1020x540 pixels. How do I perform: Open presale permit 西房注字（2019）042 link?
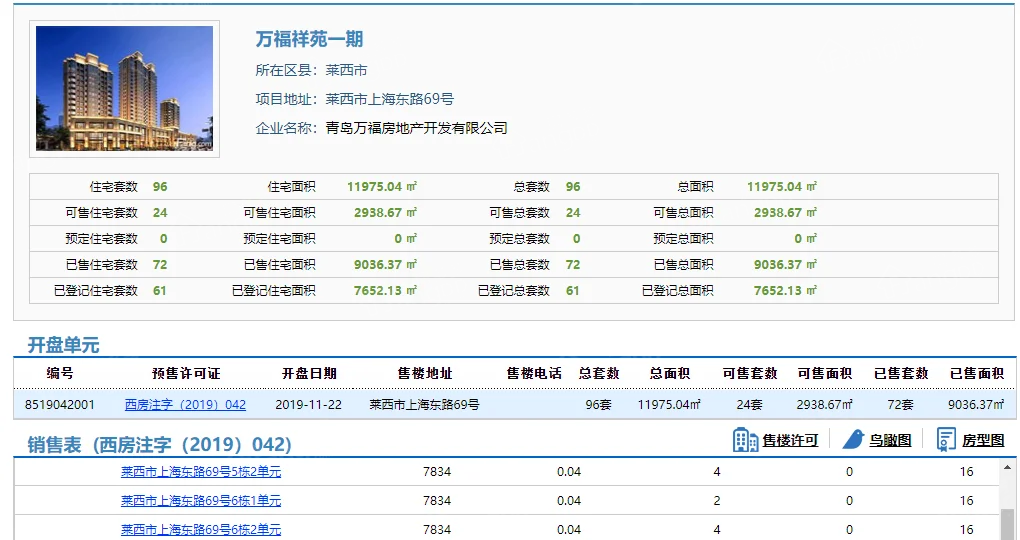tap(185, 405)
